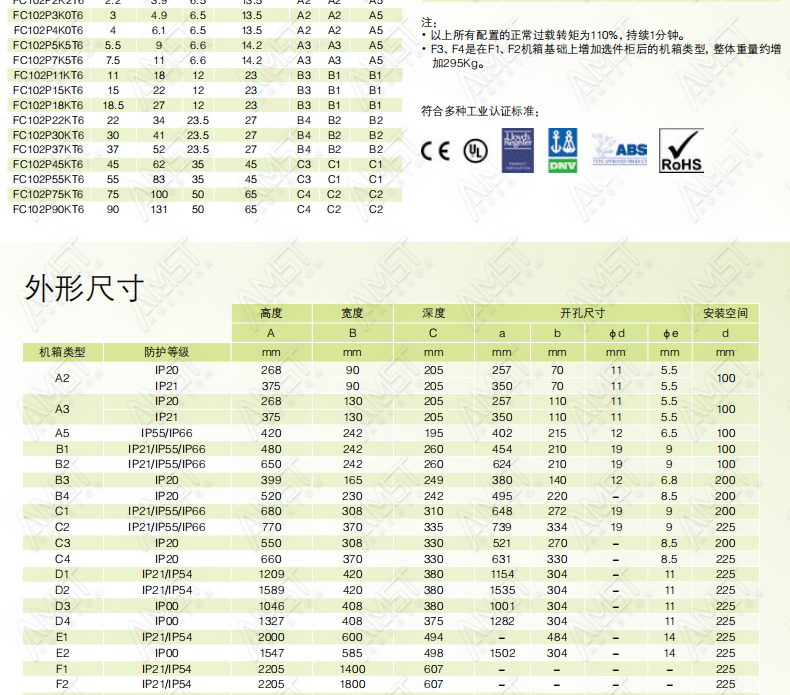
Task: Select the D4 enclosure type label
Action: [x=62, y=621]
